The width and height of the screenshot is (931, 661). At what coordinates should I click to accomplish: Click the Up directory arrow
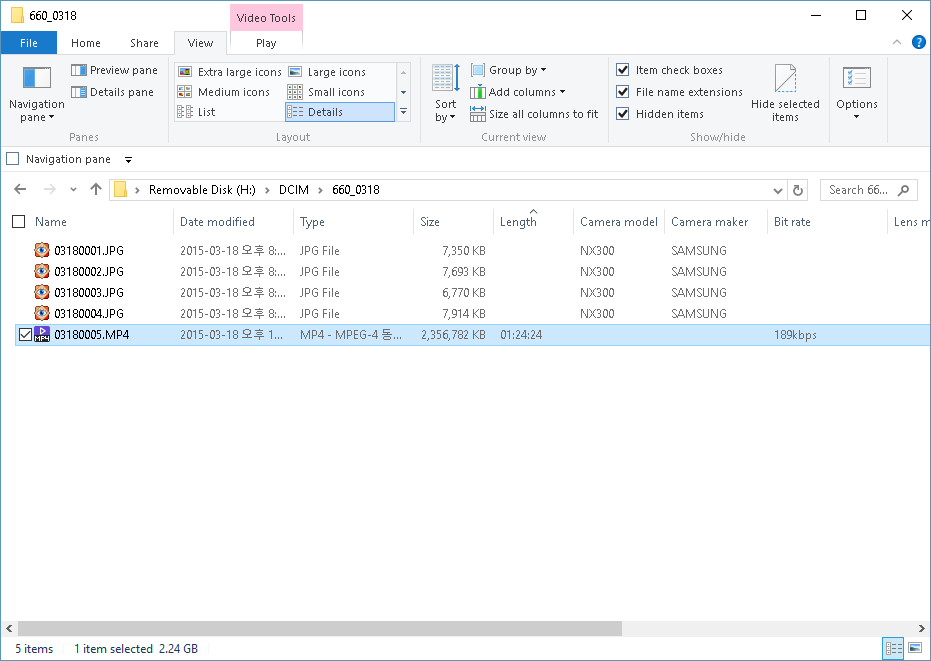tap(96, 190)
